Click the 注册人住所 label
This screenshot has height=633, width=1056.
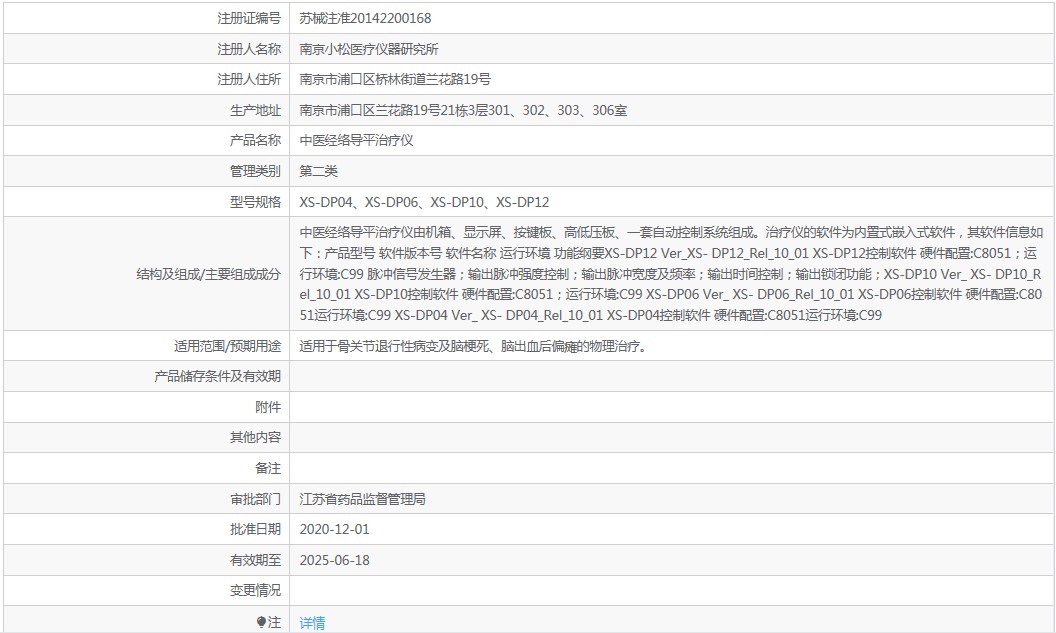(249, 79)
